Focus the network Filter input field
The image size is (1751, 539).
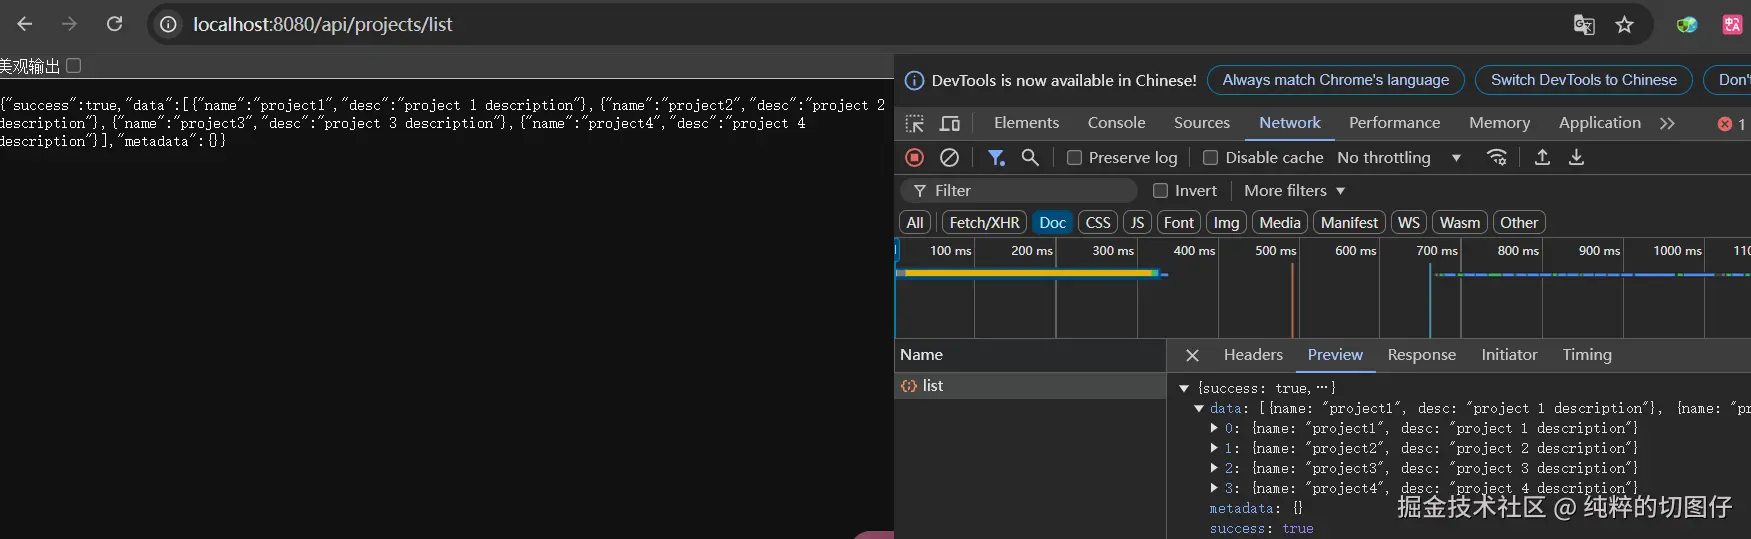[x=1019, y=191]
